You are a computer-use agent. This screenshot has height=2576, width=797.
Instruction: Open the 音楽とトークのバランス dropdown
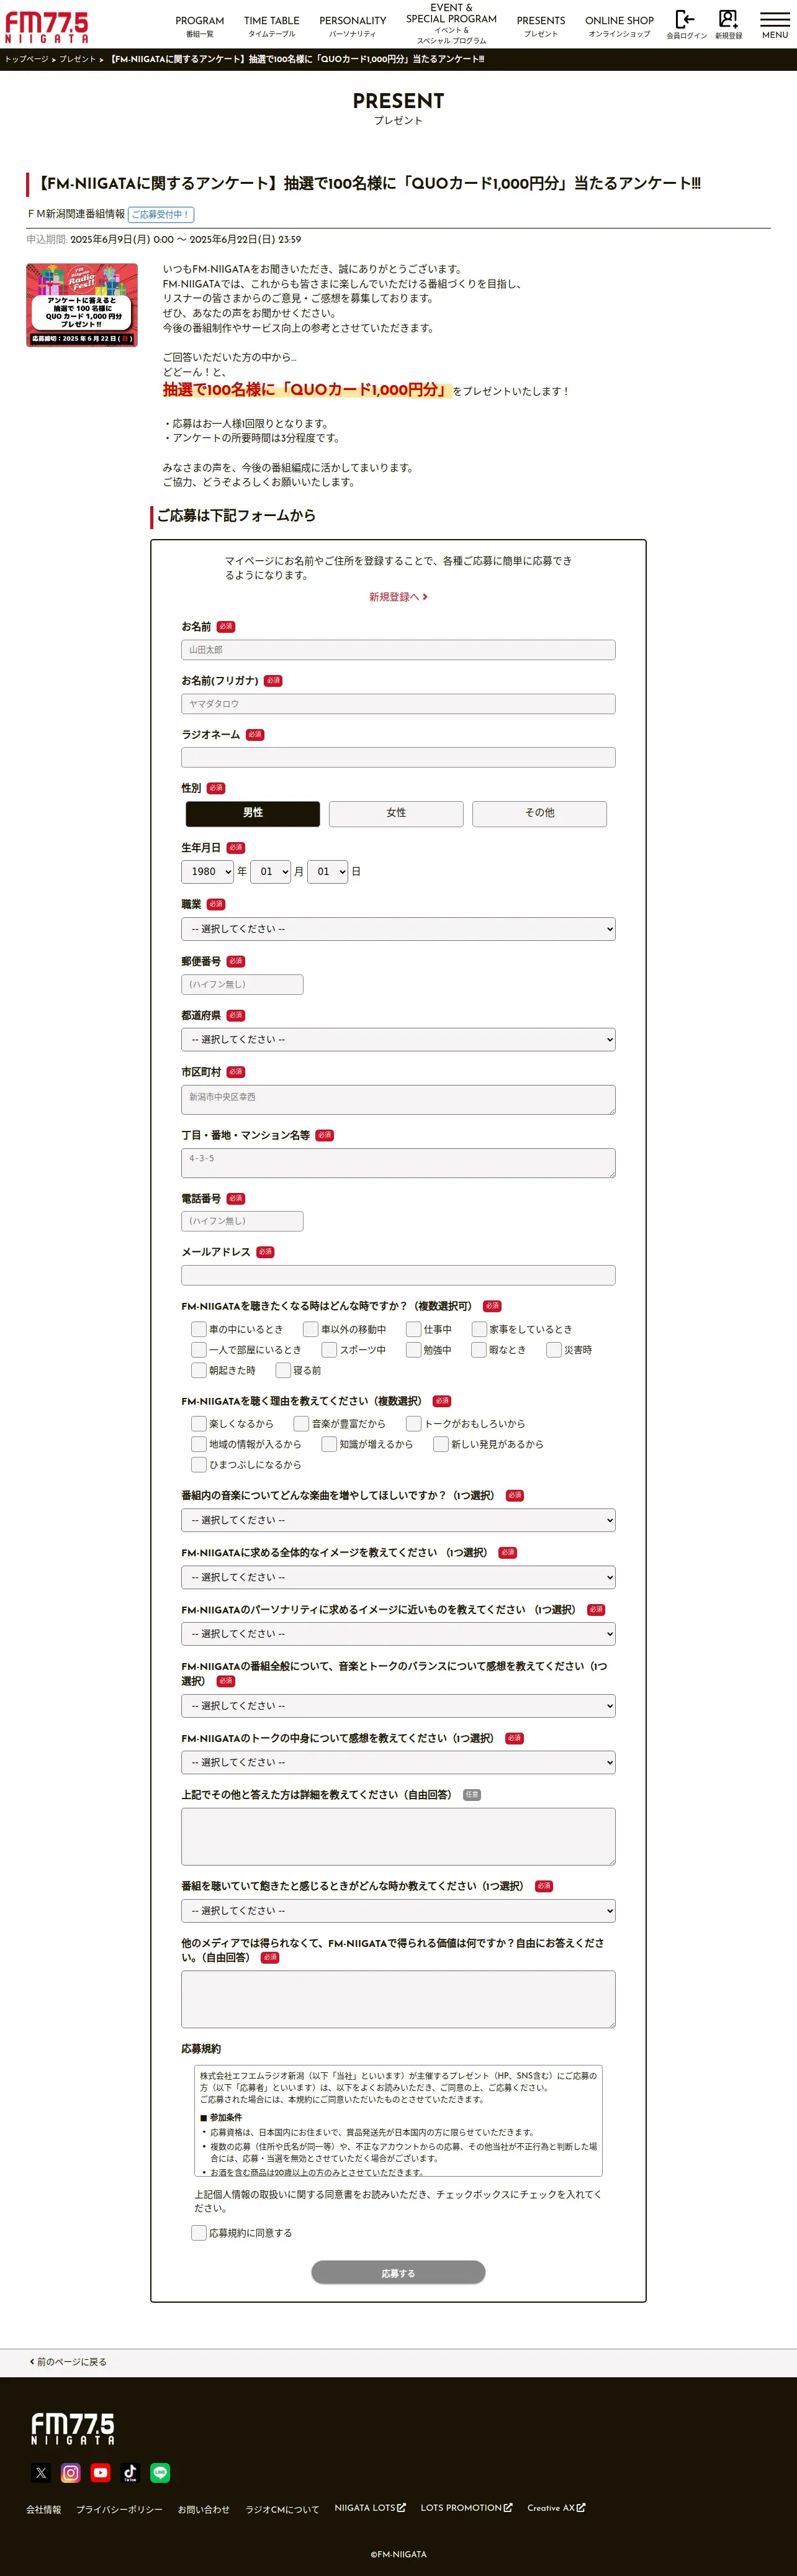pyautogui.click(x=398, y=1706)
